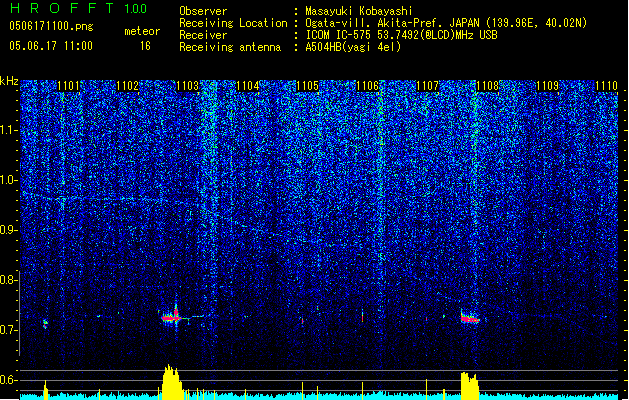Click the 1101 time marker

[69, 86]
